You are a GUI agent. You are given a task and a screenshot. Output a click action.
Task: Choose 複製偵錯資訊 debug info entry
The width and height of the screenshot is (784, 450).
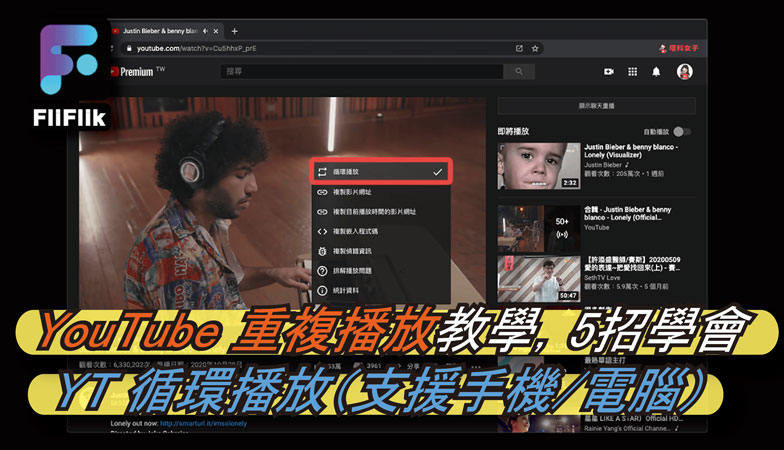380,251
